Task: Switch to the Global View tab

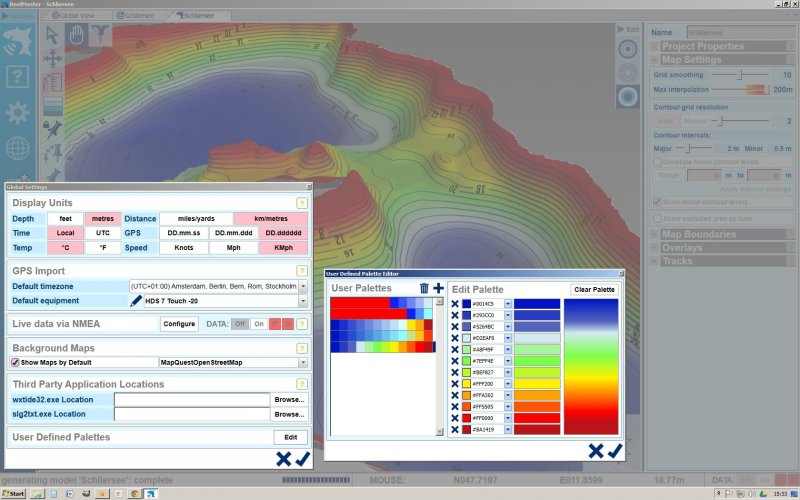Action: (x=78, y=17)
